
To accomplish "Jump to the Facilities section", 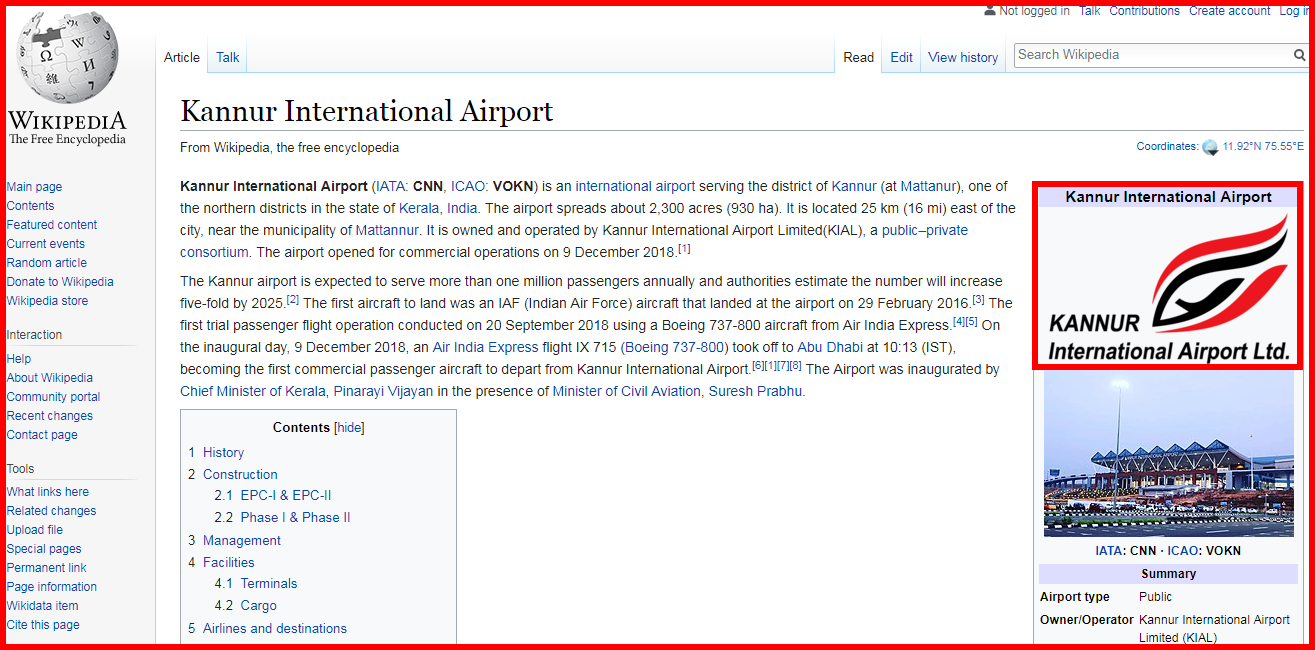I will coord(229,563).
